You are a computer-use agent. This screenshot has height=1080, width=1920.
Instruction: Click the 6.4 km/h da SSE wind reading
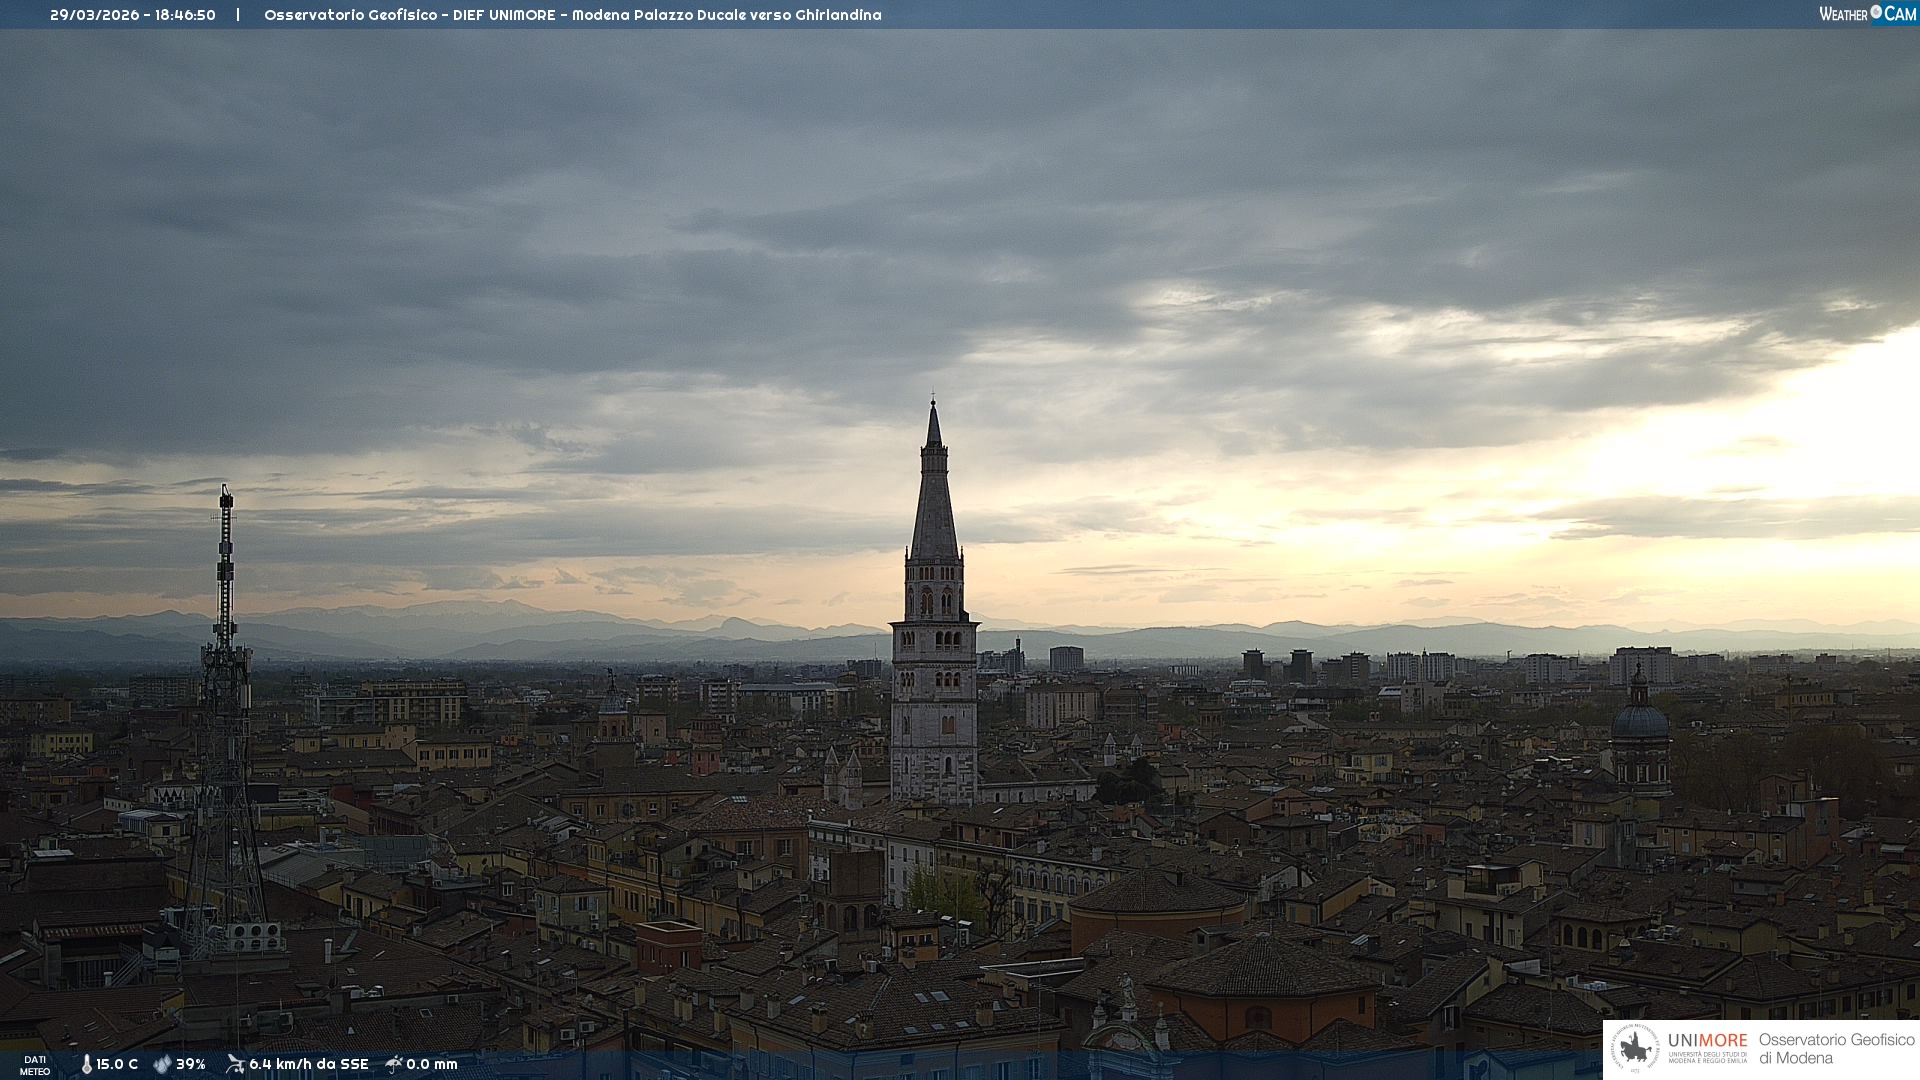(x=308, y=1064)
